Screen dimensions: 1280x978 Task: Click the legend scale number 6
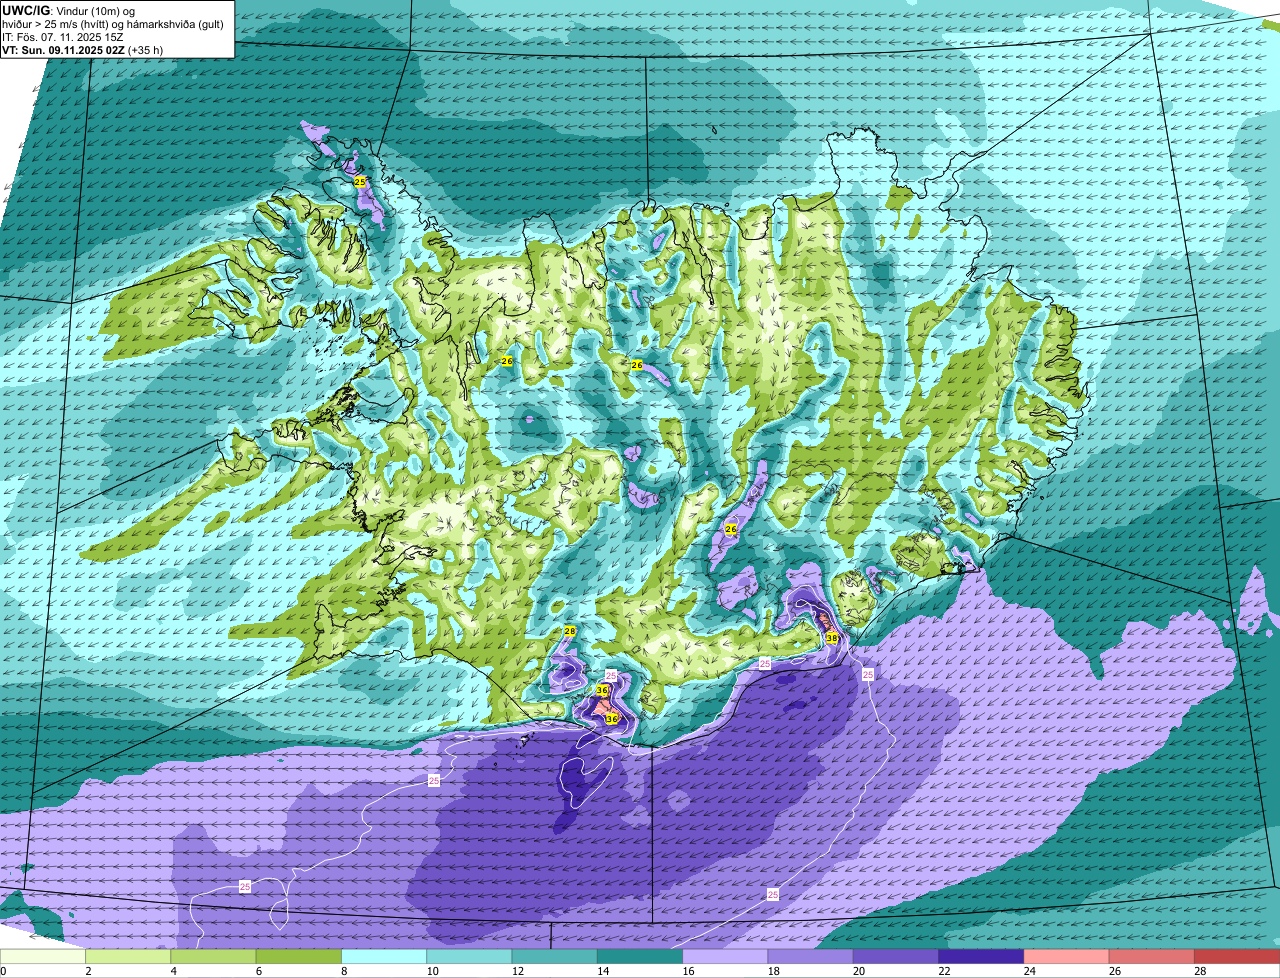point(258,971)
